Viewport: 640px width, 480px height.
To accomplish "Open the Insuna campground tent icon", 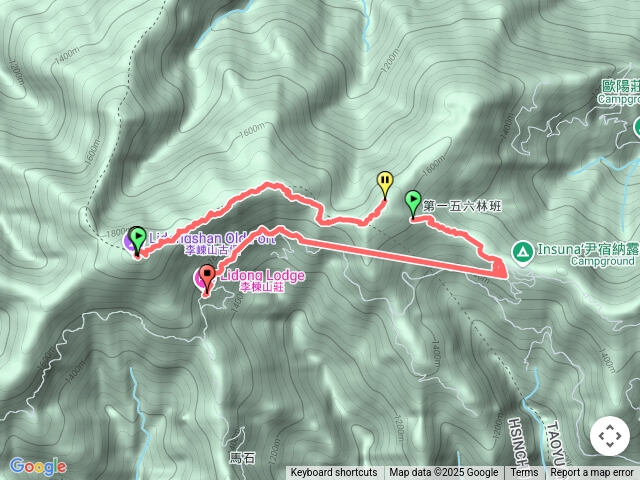I will [x=523, y=252].
